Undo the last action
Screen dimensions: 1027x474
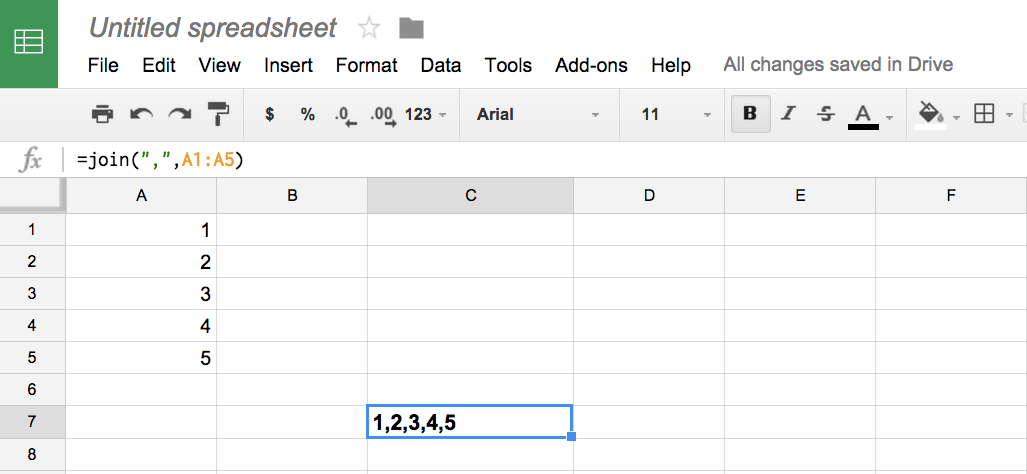(x=141, y=115)
